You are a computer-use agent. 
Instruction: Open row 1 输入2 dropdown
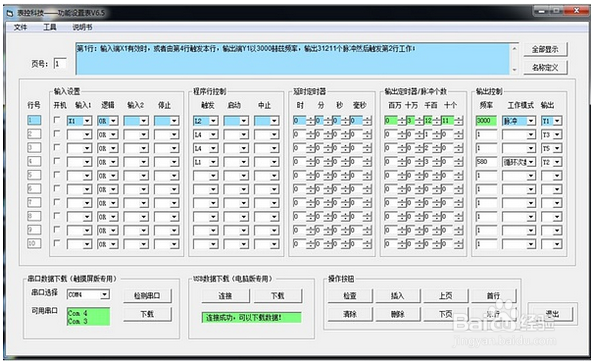[136, 121]
